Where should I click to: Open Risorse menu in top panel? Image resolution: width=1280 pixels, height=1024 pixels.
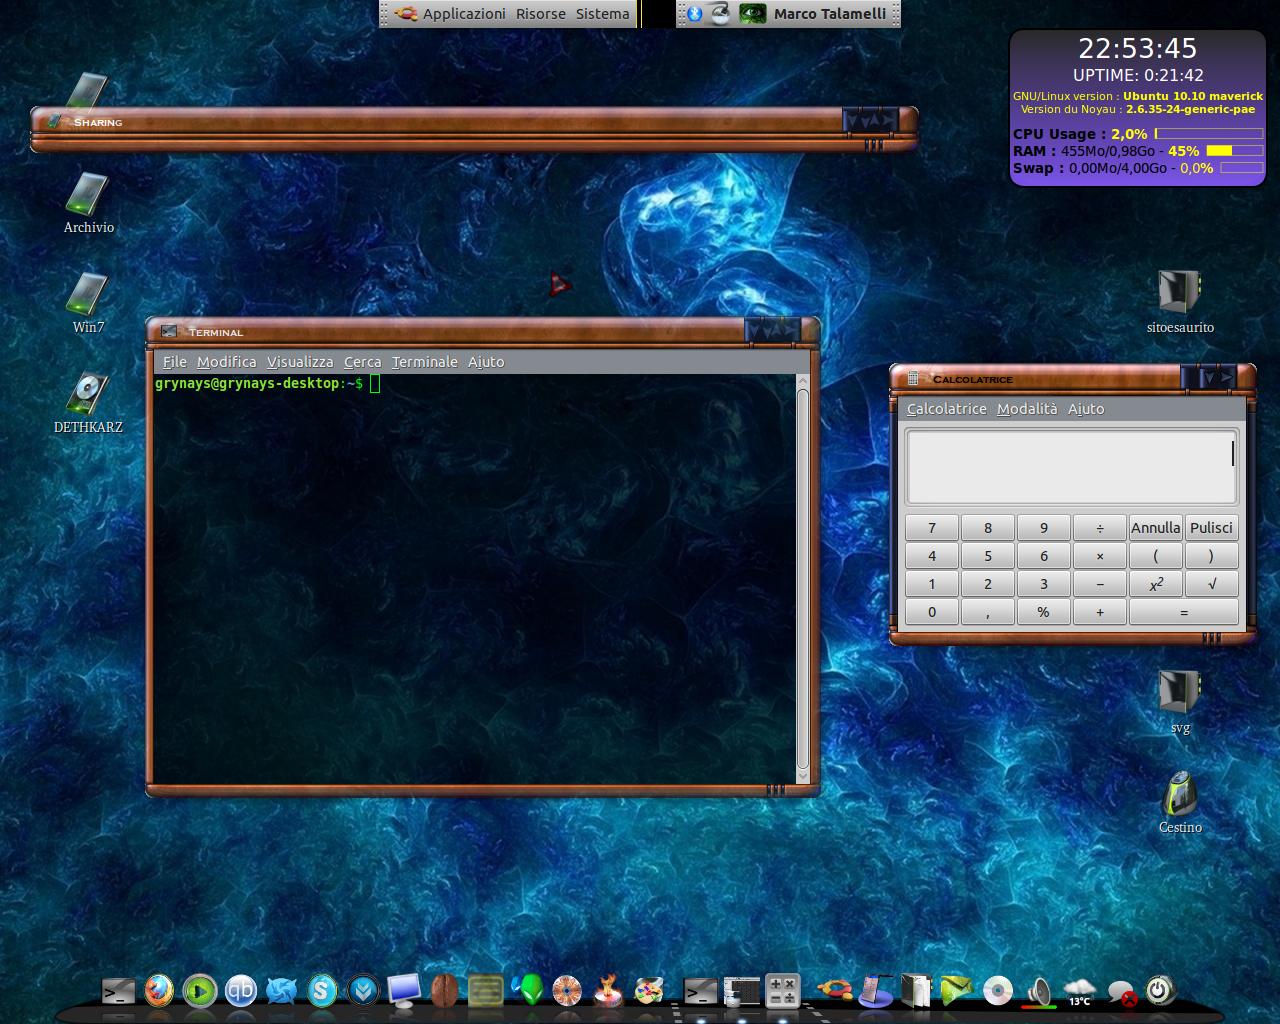pyautogui.click(x=541, y=14)
